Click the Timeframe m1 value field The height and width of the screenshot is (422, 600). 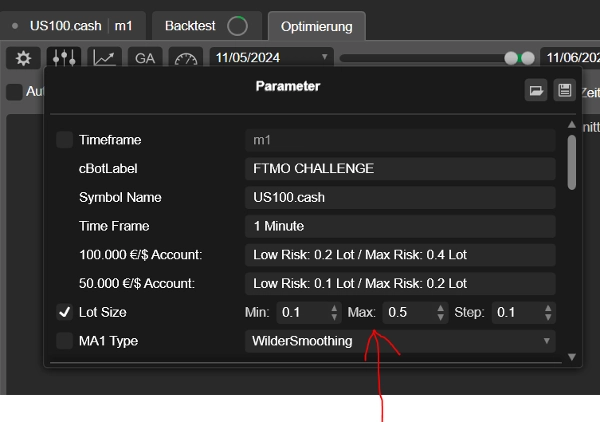pos(400,140)
